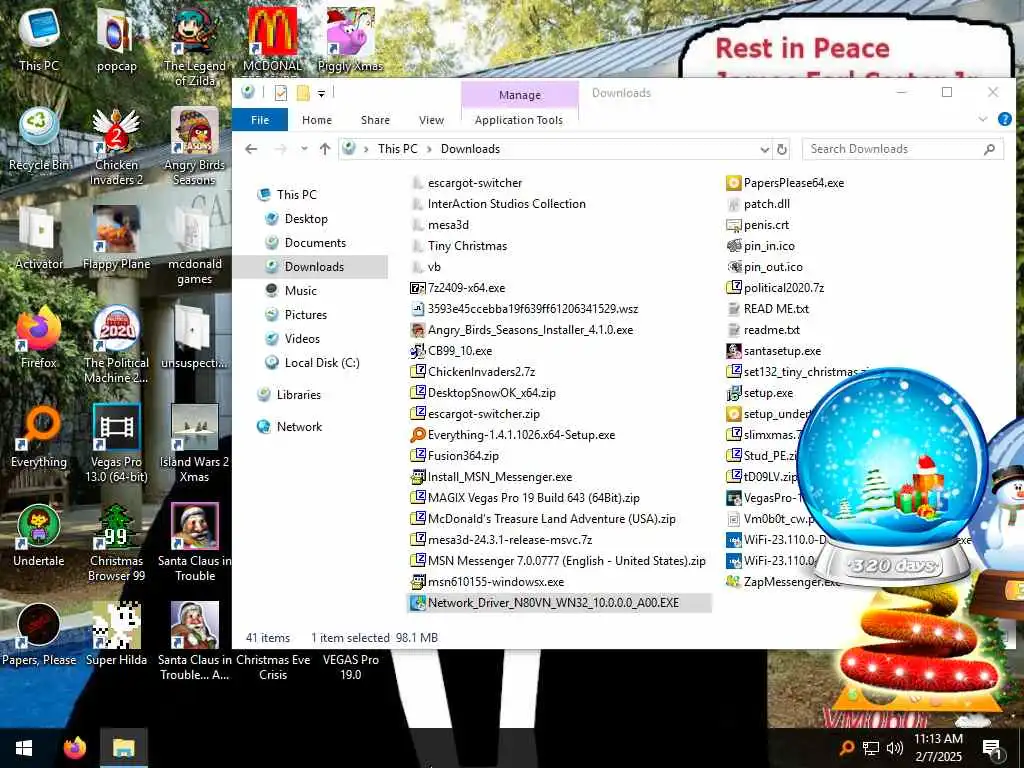The height and width of the screenshot is (768, 1024).
Task: Open the This PC desktop icon
Action: (x=39, y=39)
